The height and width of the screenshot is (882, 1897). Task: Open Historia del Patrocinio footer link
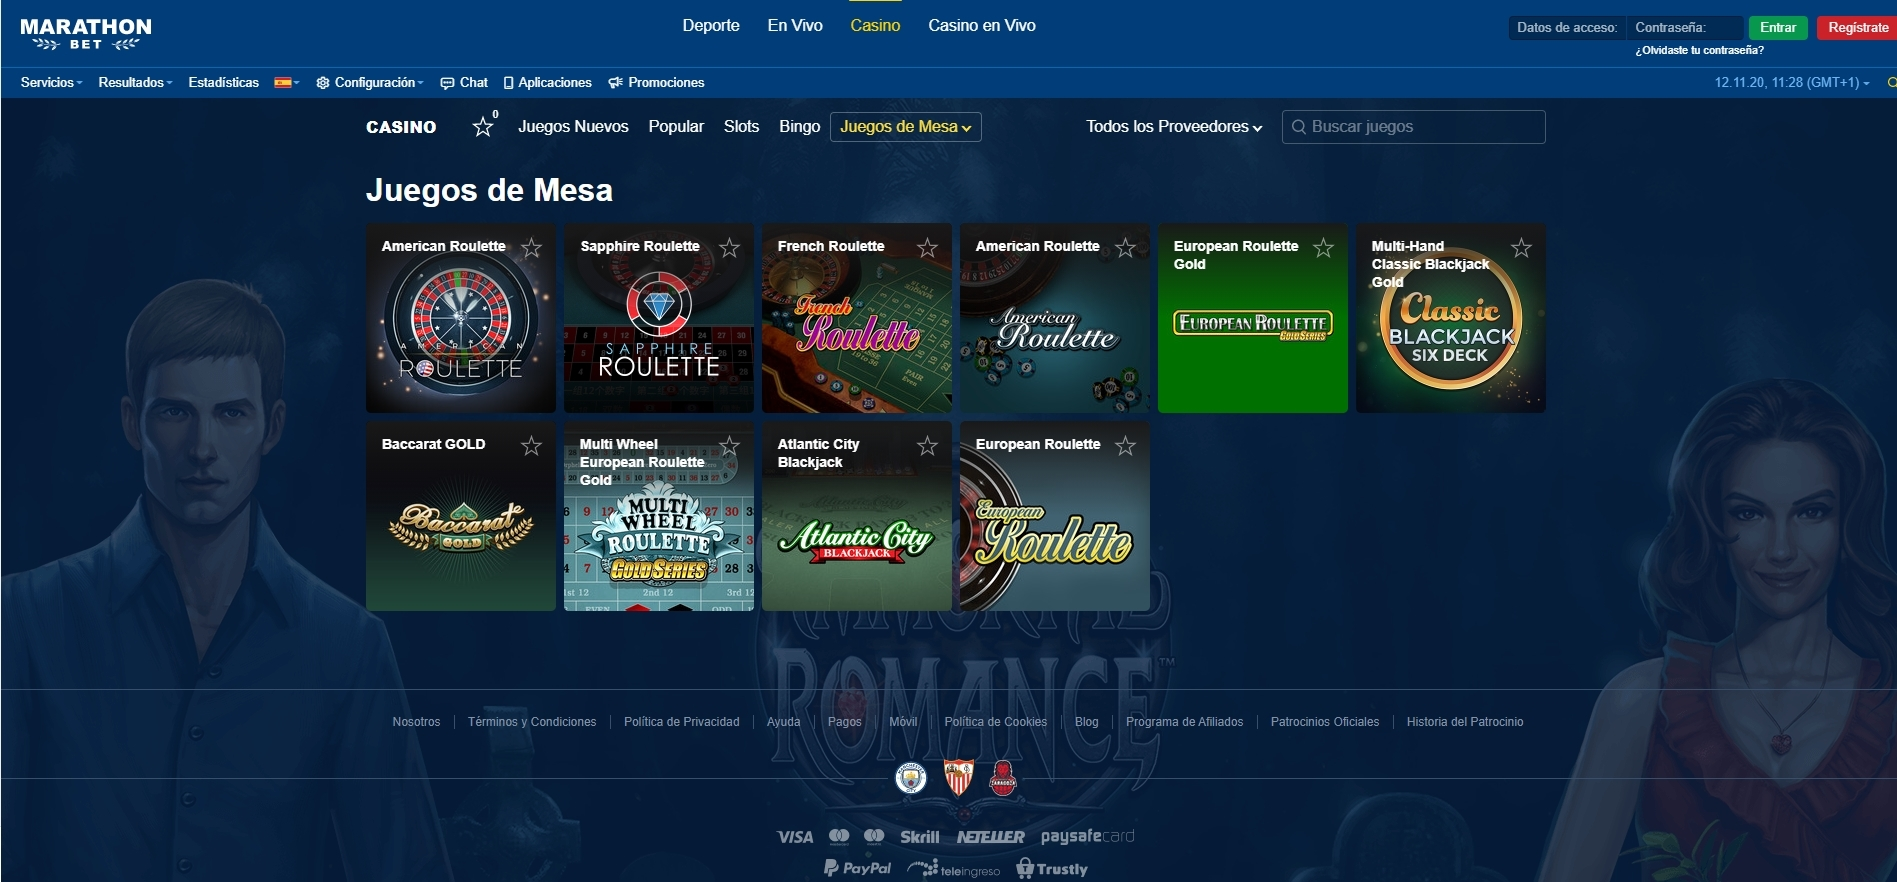coord(1465,722)
